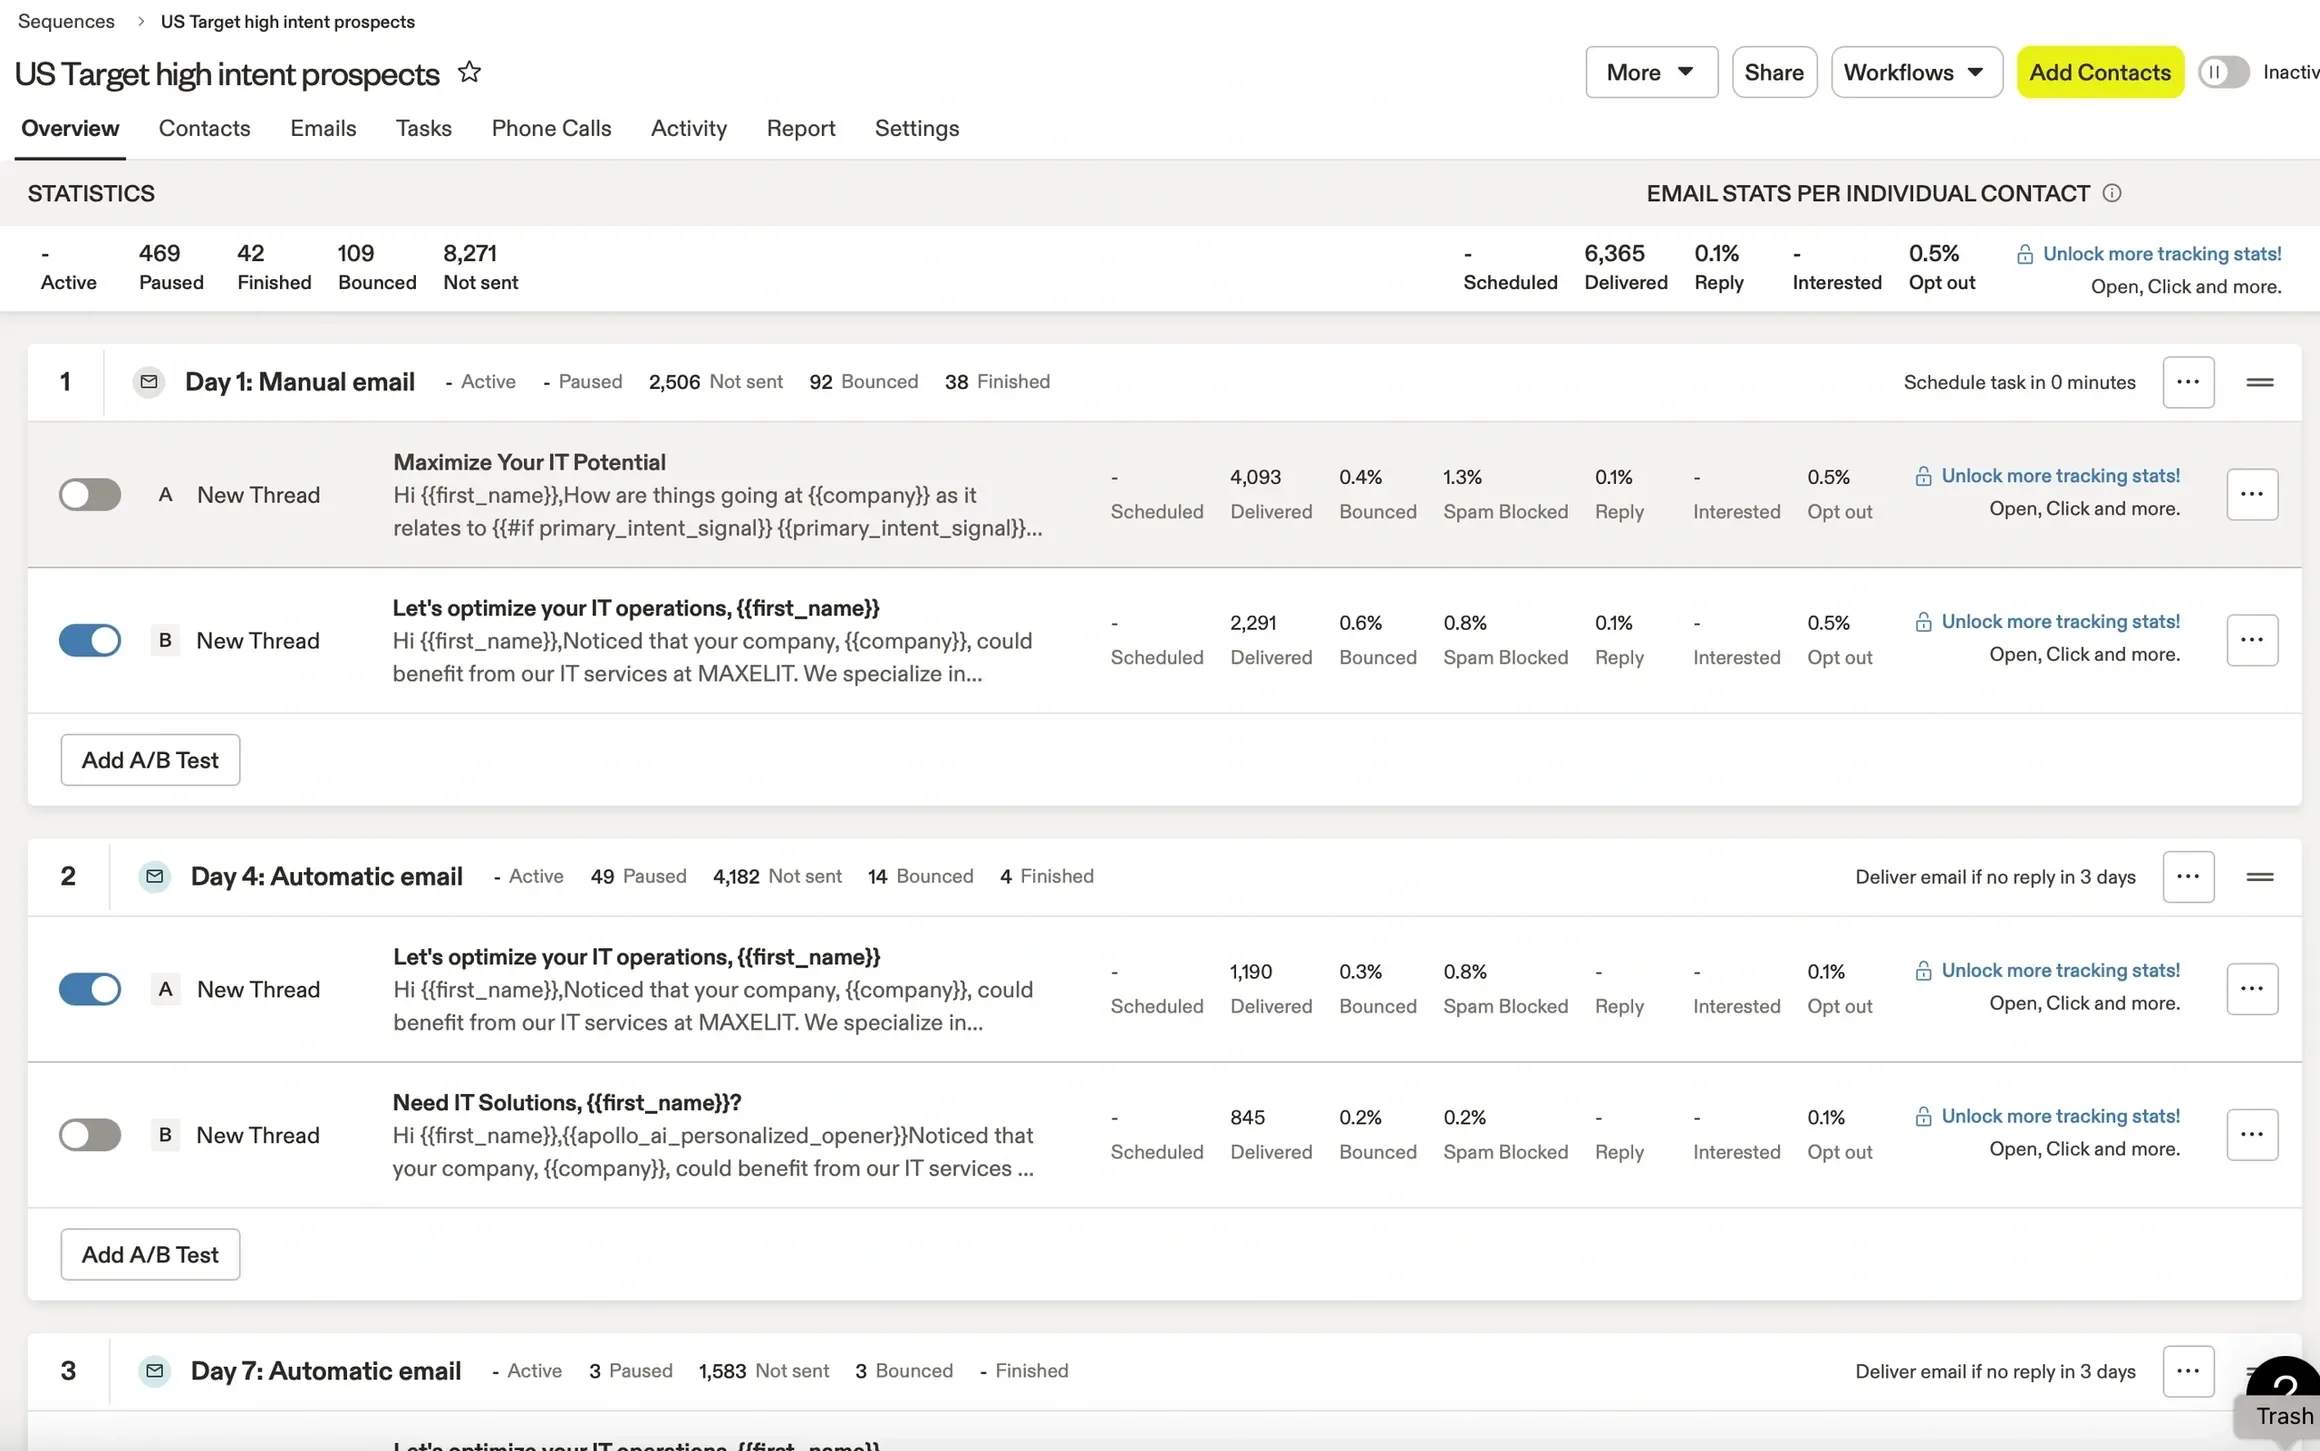Expand the More dropdown
2320x1451 pixels.
(x=1651, y=72)
